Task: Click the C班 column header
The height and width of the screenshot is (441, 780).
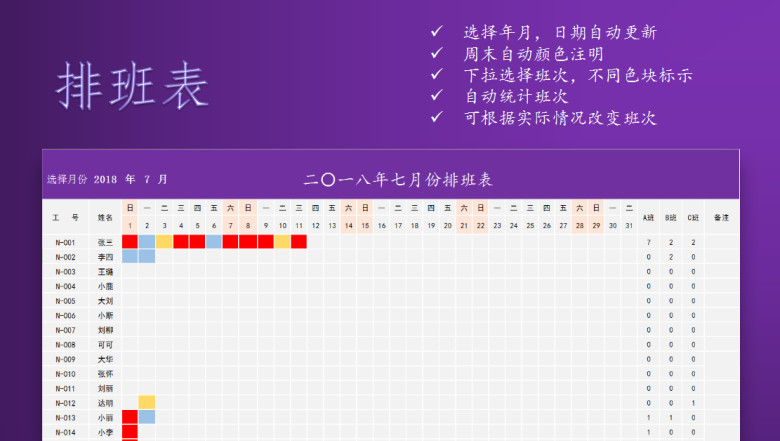Action: 693,217
